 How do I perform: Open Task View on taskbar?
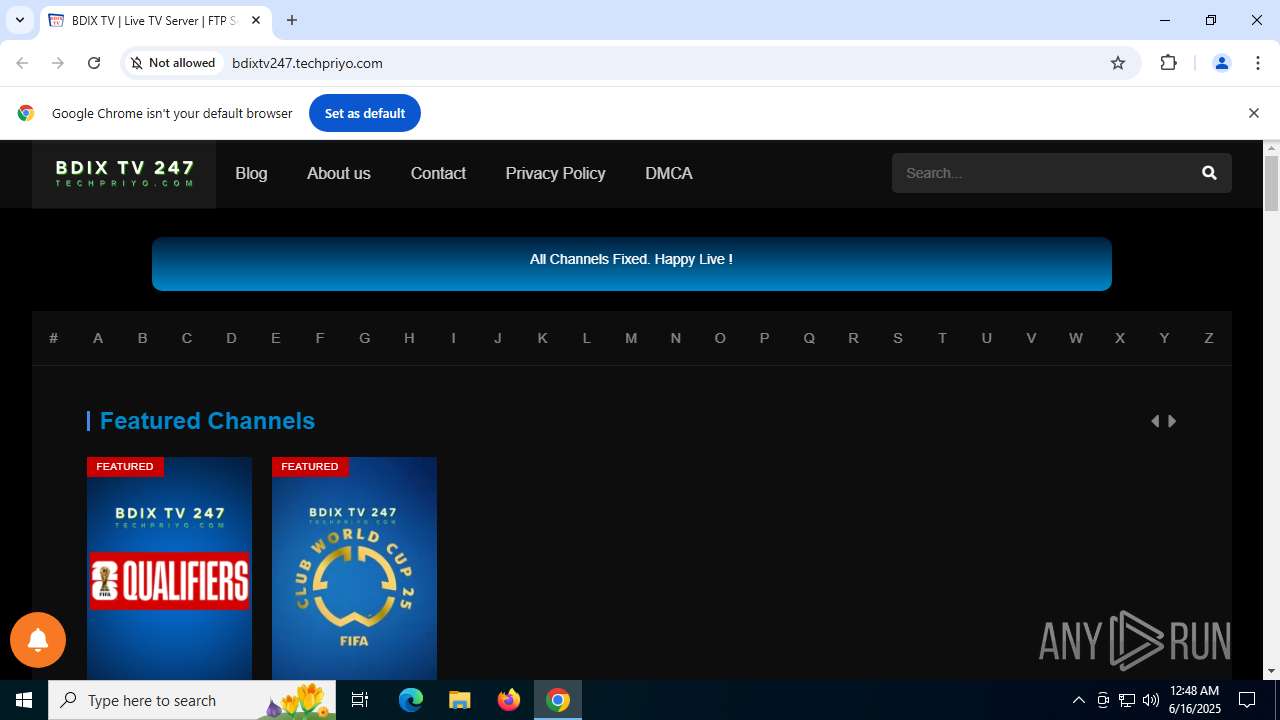click(x=360, y=700)
